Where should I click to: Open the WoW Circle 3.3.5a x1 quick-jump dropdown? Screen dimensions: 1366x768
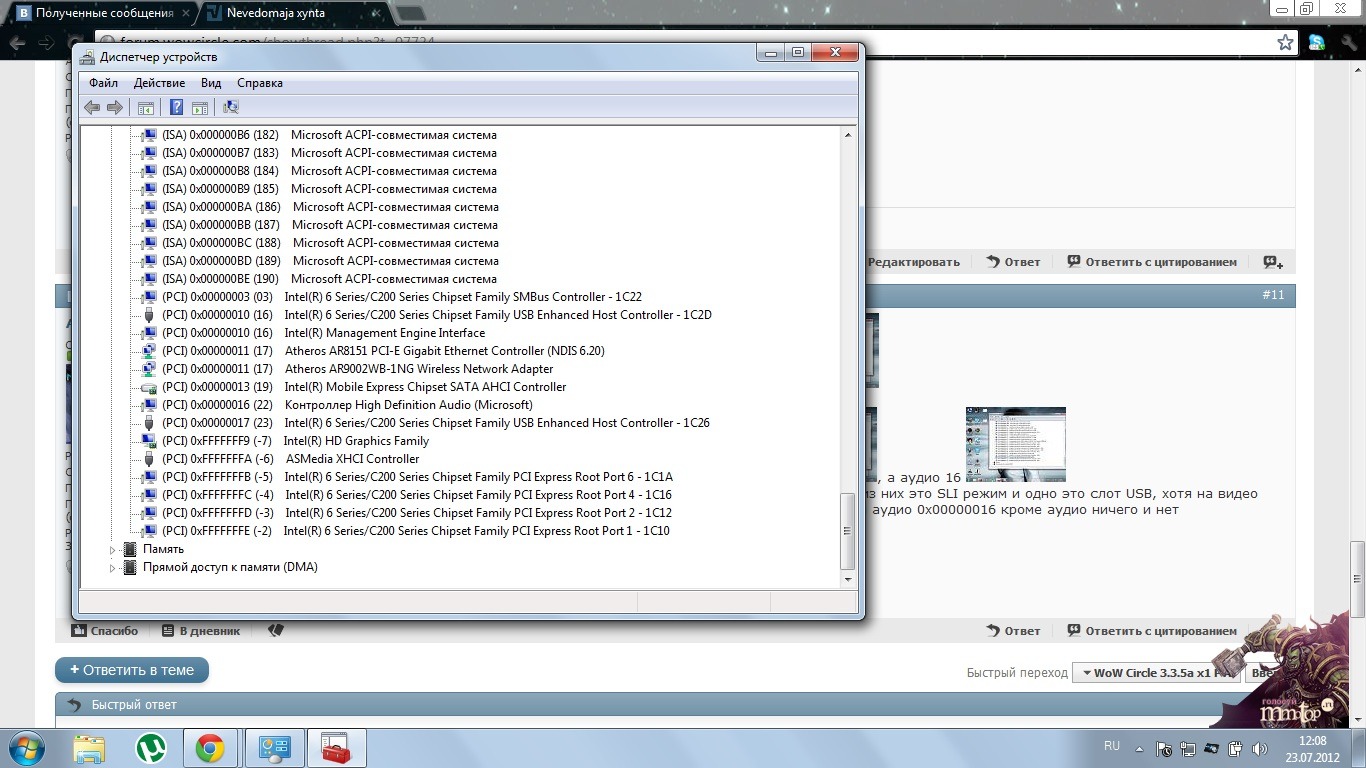coord(1156,673)
